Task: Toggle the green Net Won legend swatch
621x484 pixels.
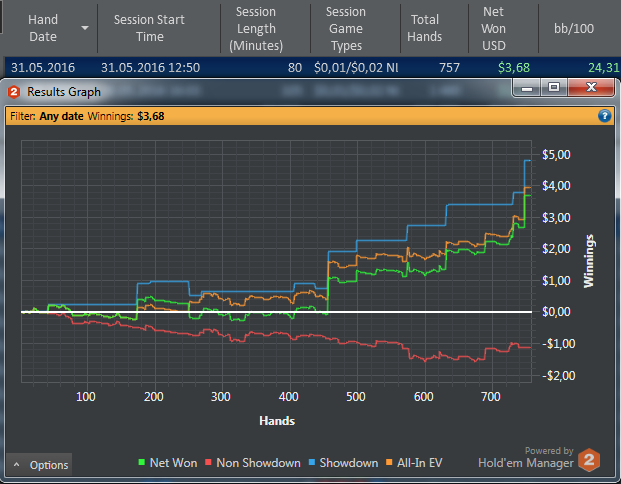Action: pyautogui.click(x=141, y=462)
